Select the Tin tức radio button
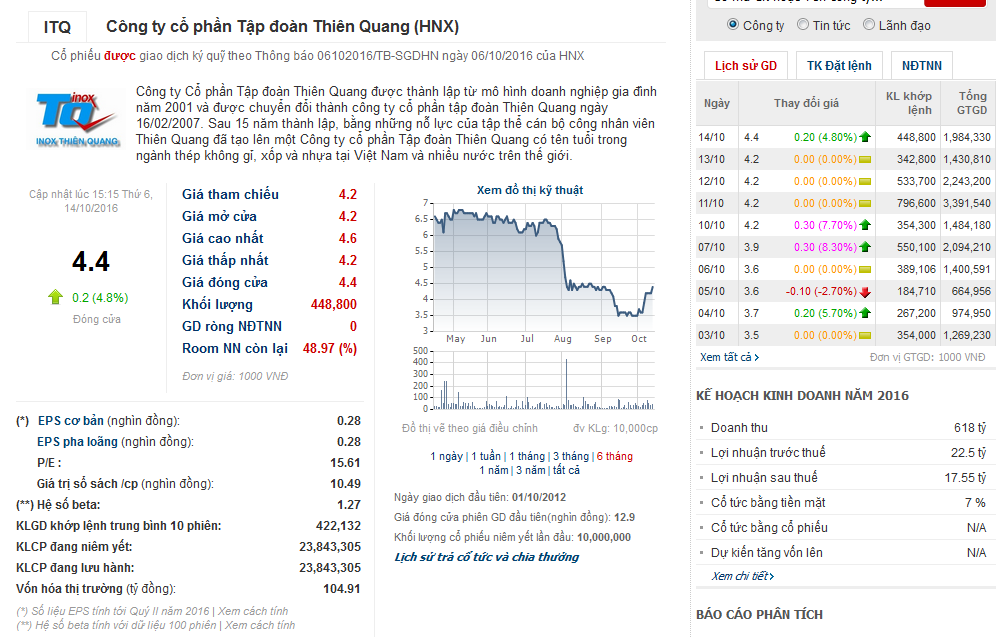This screenshot has height=637, width=1007. [x=803, y=24]
